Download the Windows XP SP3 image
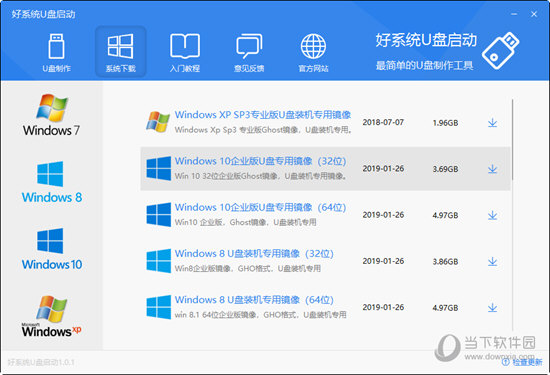Screen dimensions: 550x375 point(492,122)
